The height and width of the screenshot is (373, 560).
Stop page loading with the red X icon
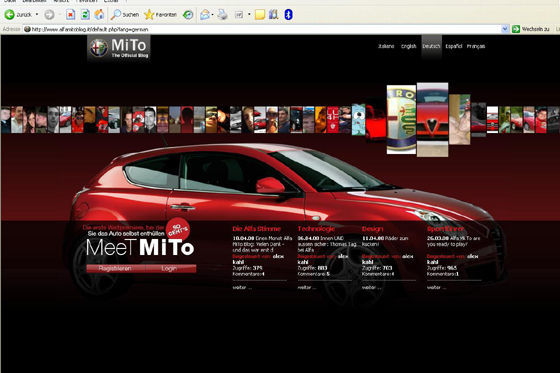(x=70, y=15)
